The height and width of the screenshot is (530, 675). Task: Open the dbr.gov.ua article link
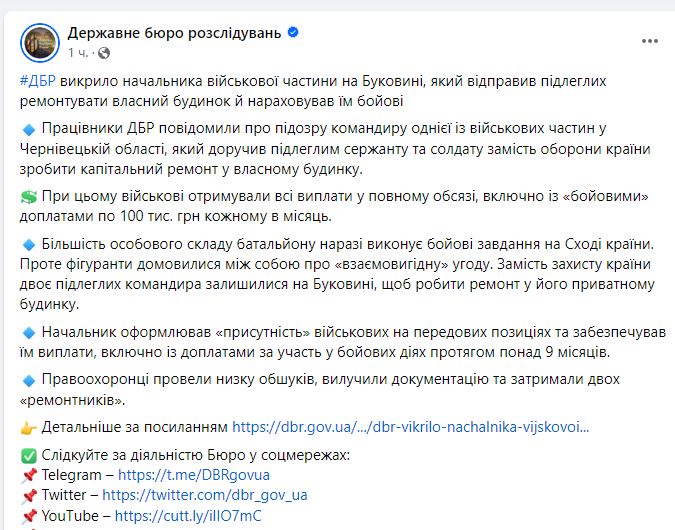(410, 427)
